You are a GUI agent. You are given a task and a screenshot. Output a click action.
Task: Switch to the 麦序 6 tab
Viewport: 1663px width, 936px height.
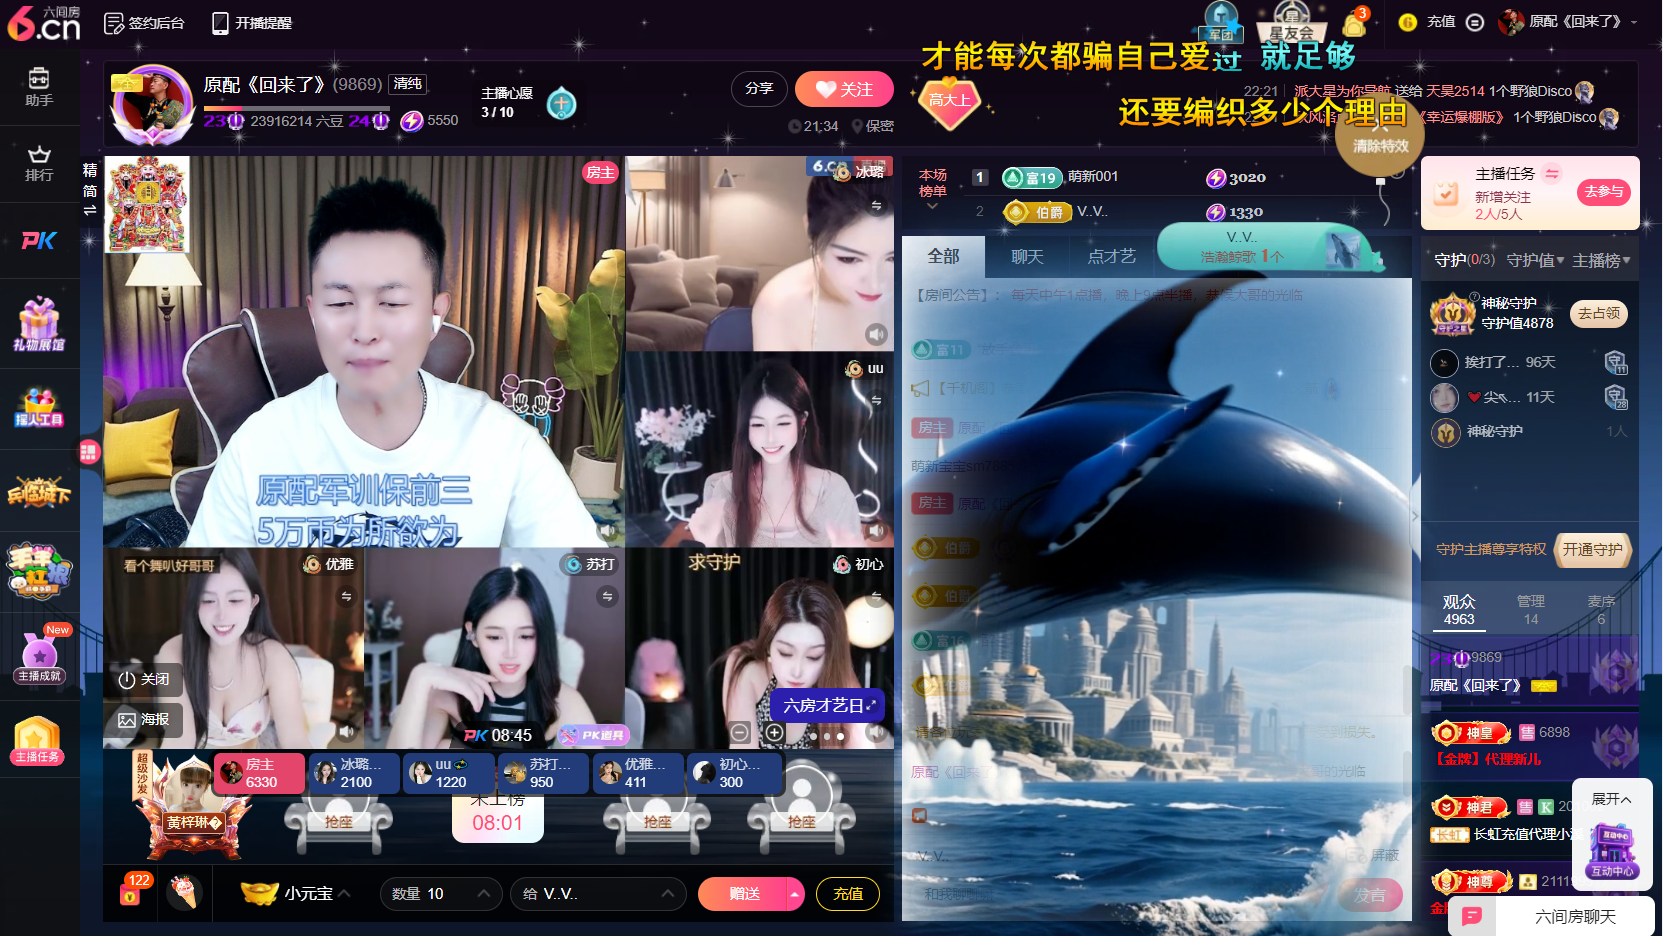1601,610
